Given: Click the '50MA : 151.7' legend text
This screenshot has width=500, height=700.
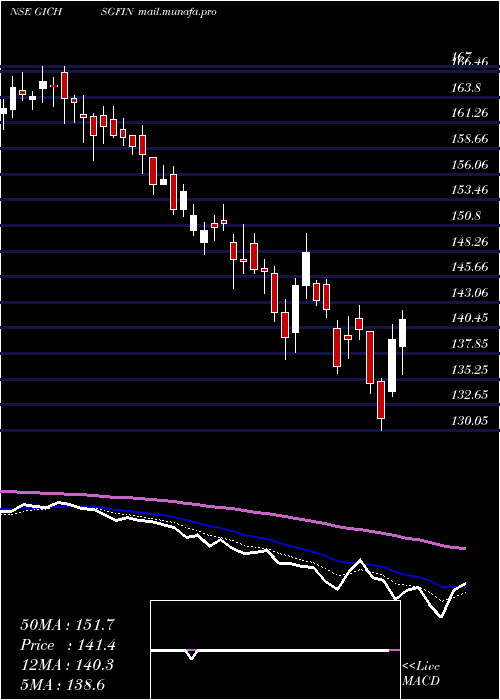Looking at the screenshot, I should [65, 625].
